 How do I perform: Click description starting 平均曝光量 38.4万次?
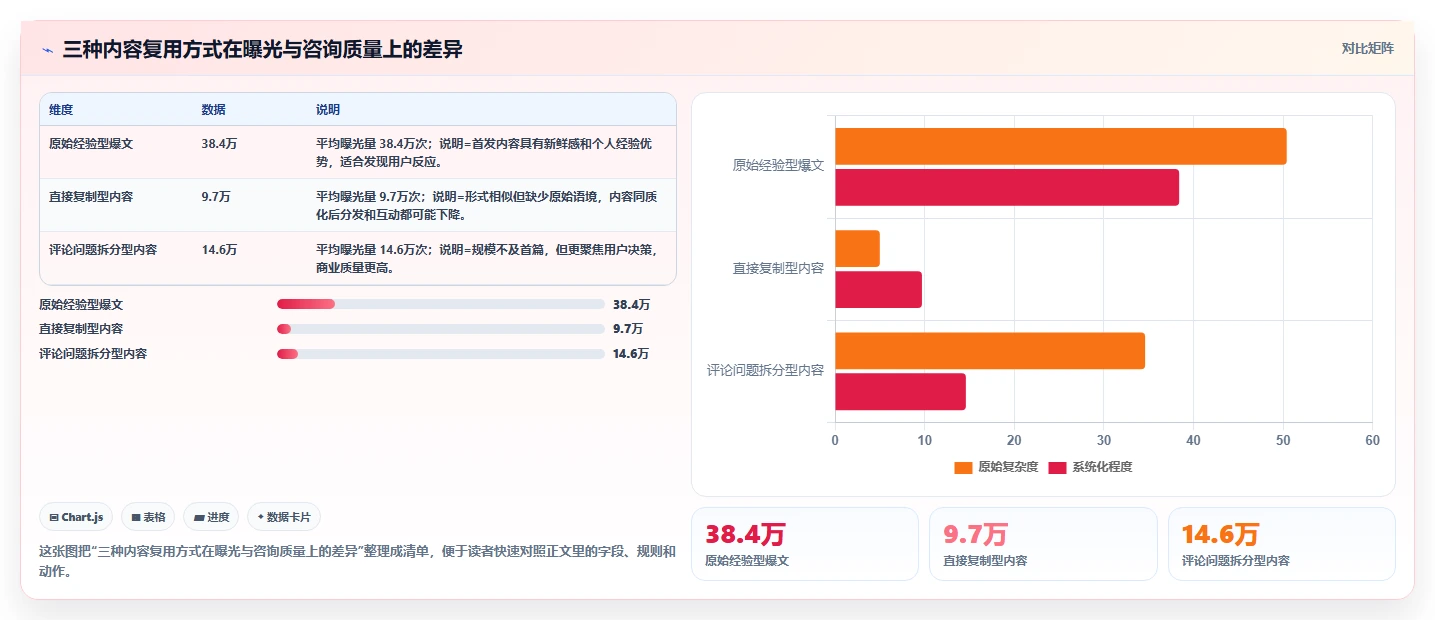click(486, 152)
